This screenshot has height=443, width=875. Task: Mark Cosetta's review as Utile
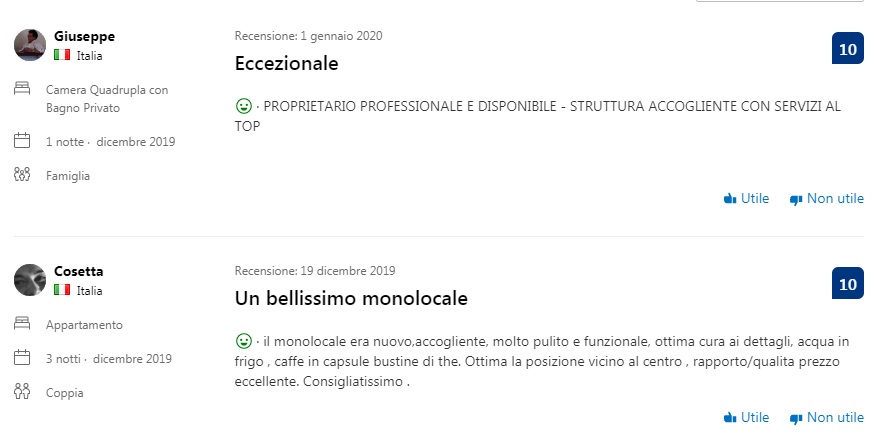[x=746, y=417]
